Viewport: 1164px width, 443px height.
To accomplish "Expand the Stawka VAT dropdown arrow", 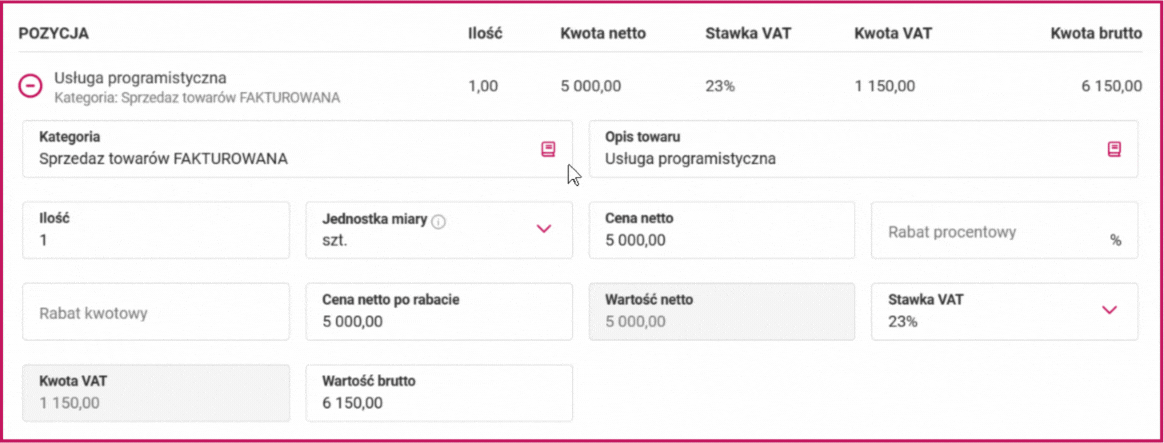I will [x=1109, y=310].
